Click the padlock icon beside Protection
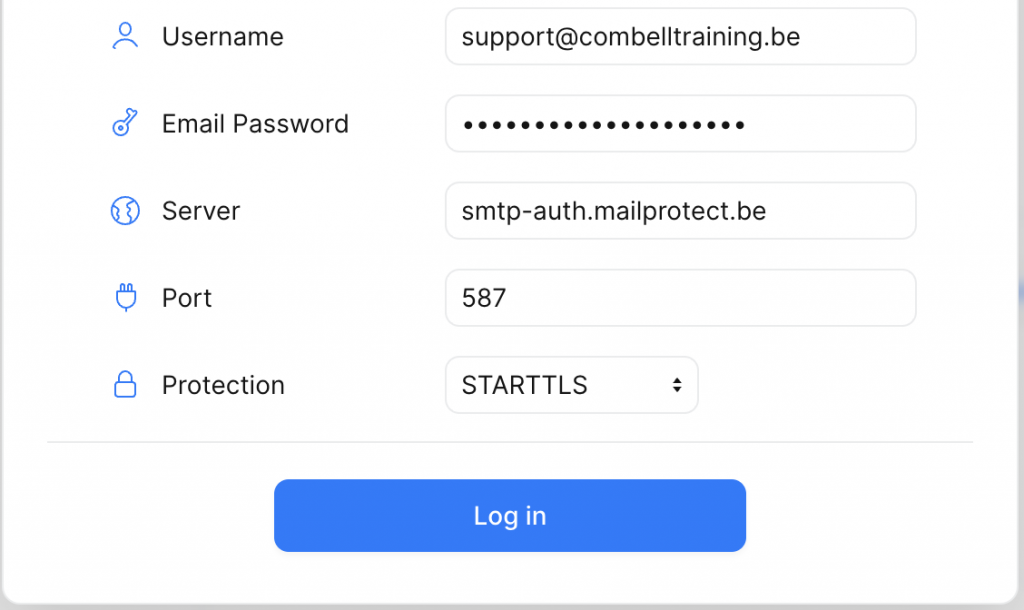Image resolution: width=1024 pixels, height=610 pixels. click(x=125, y=385)
